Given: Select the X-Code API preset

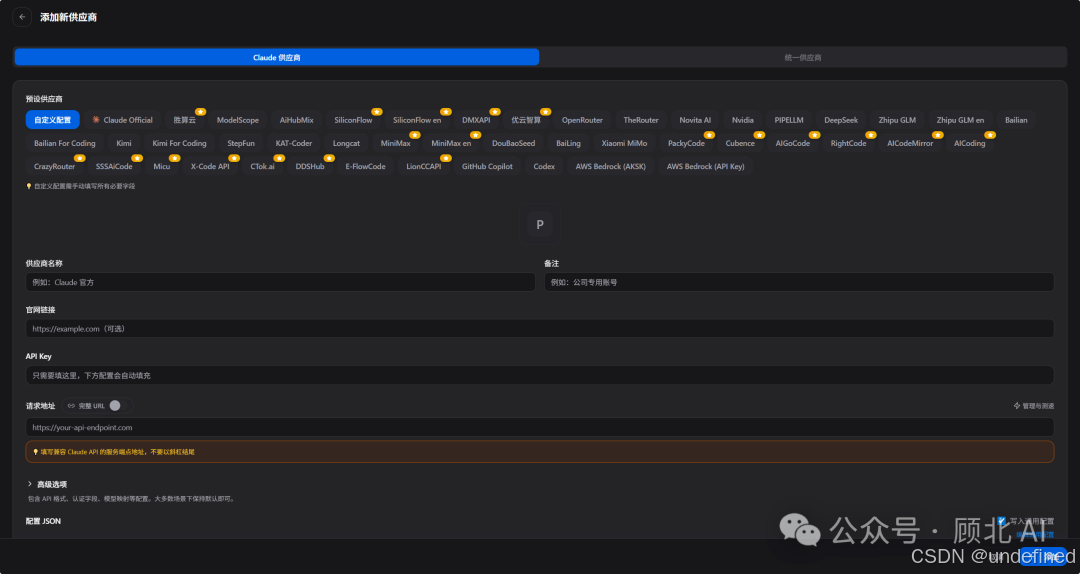Looking at the screenshot, I should point(210,167).
